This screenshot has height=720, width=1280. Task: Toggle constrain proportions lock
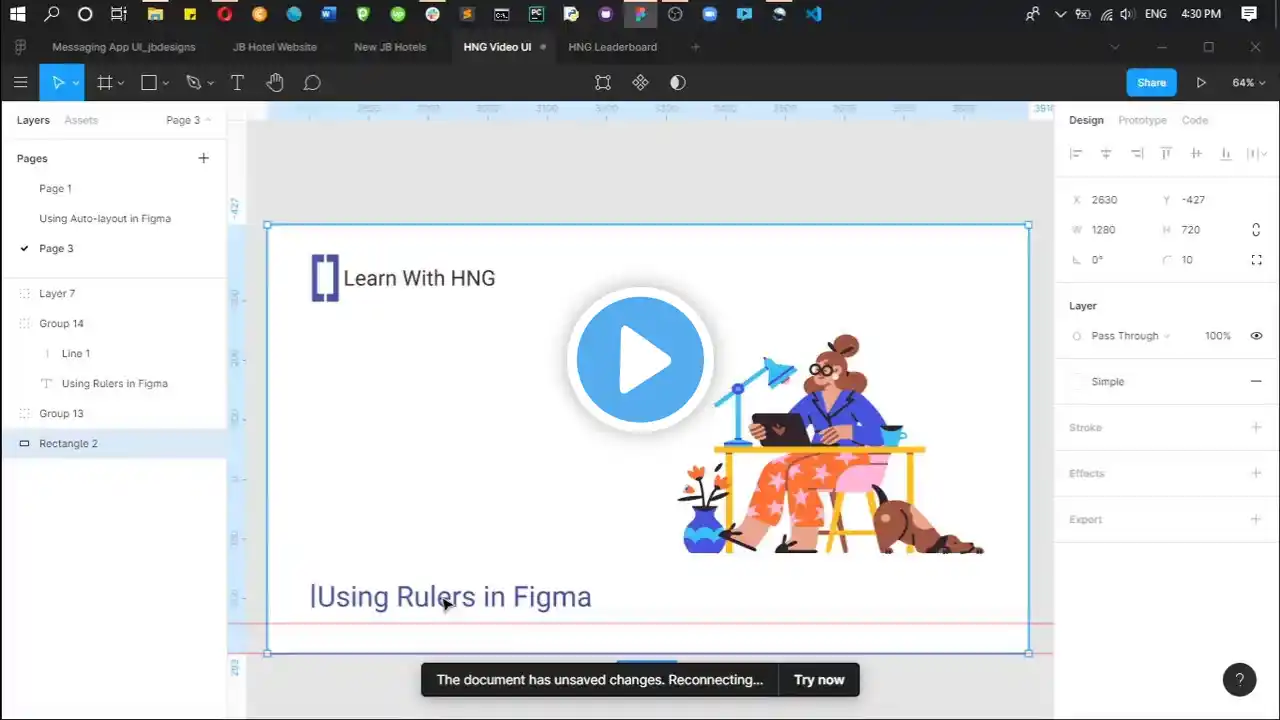click(1256, 230)
